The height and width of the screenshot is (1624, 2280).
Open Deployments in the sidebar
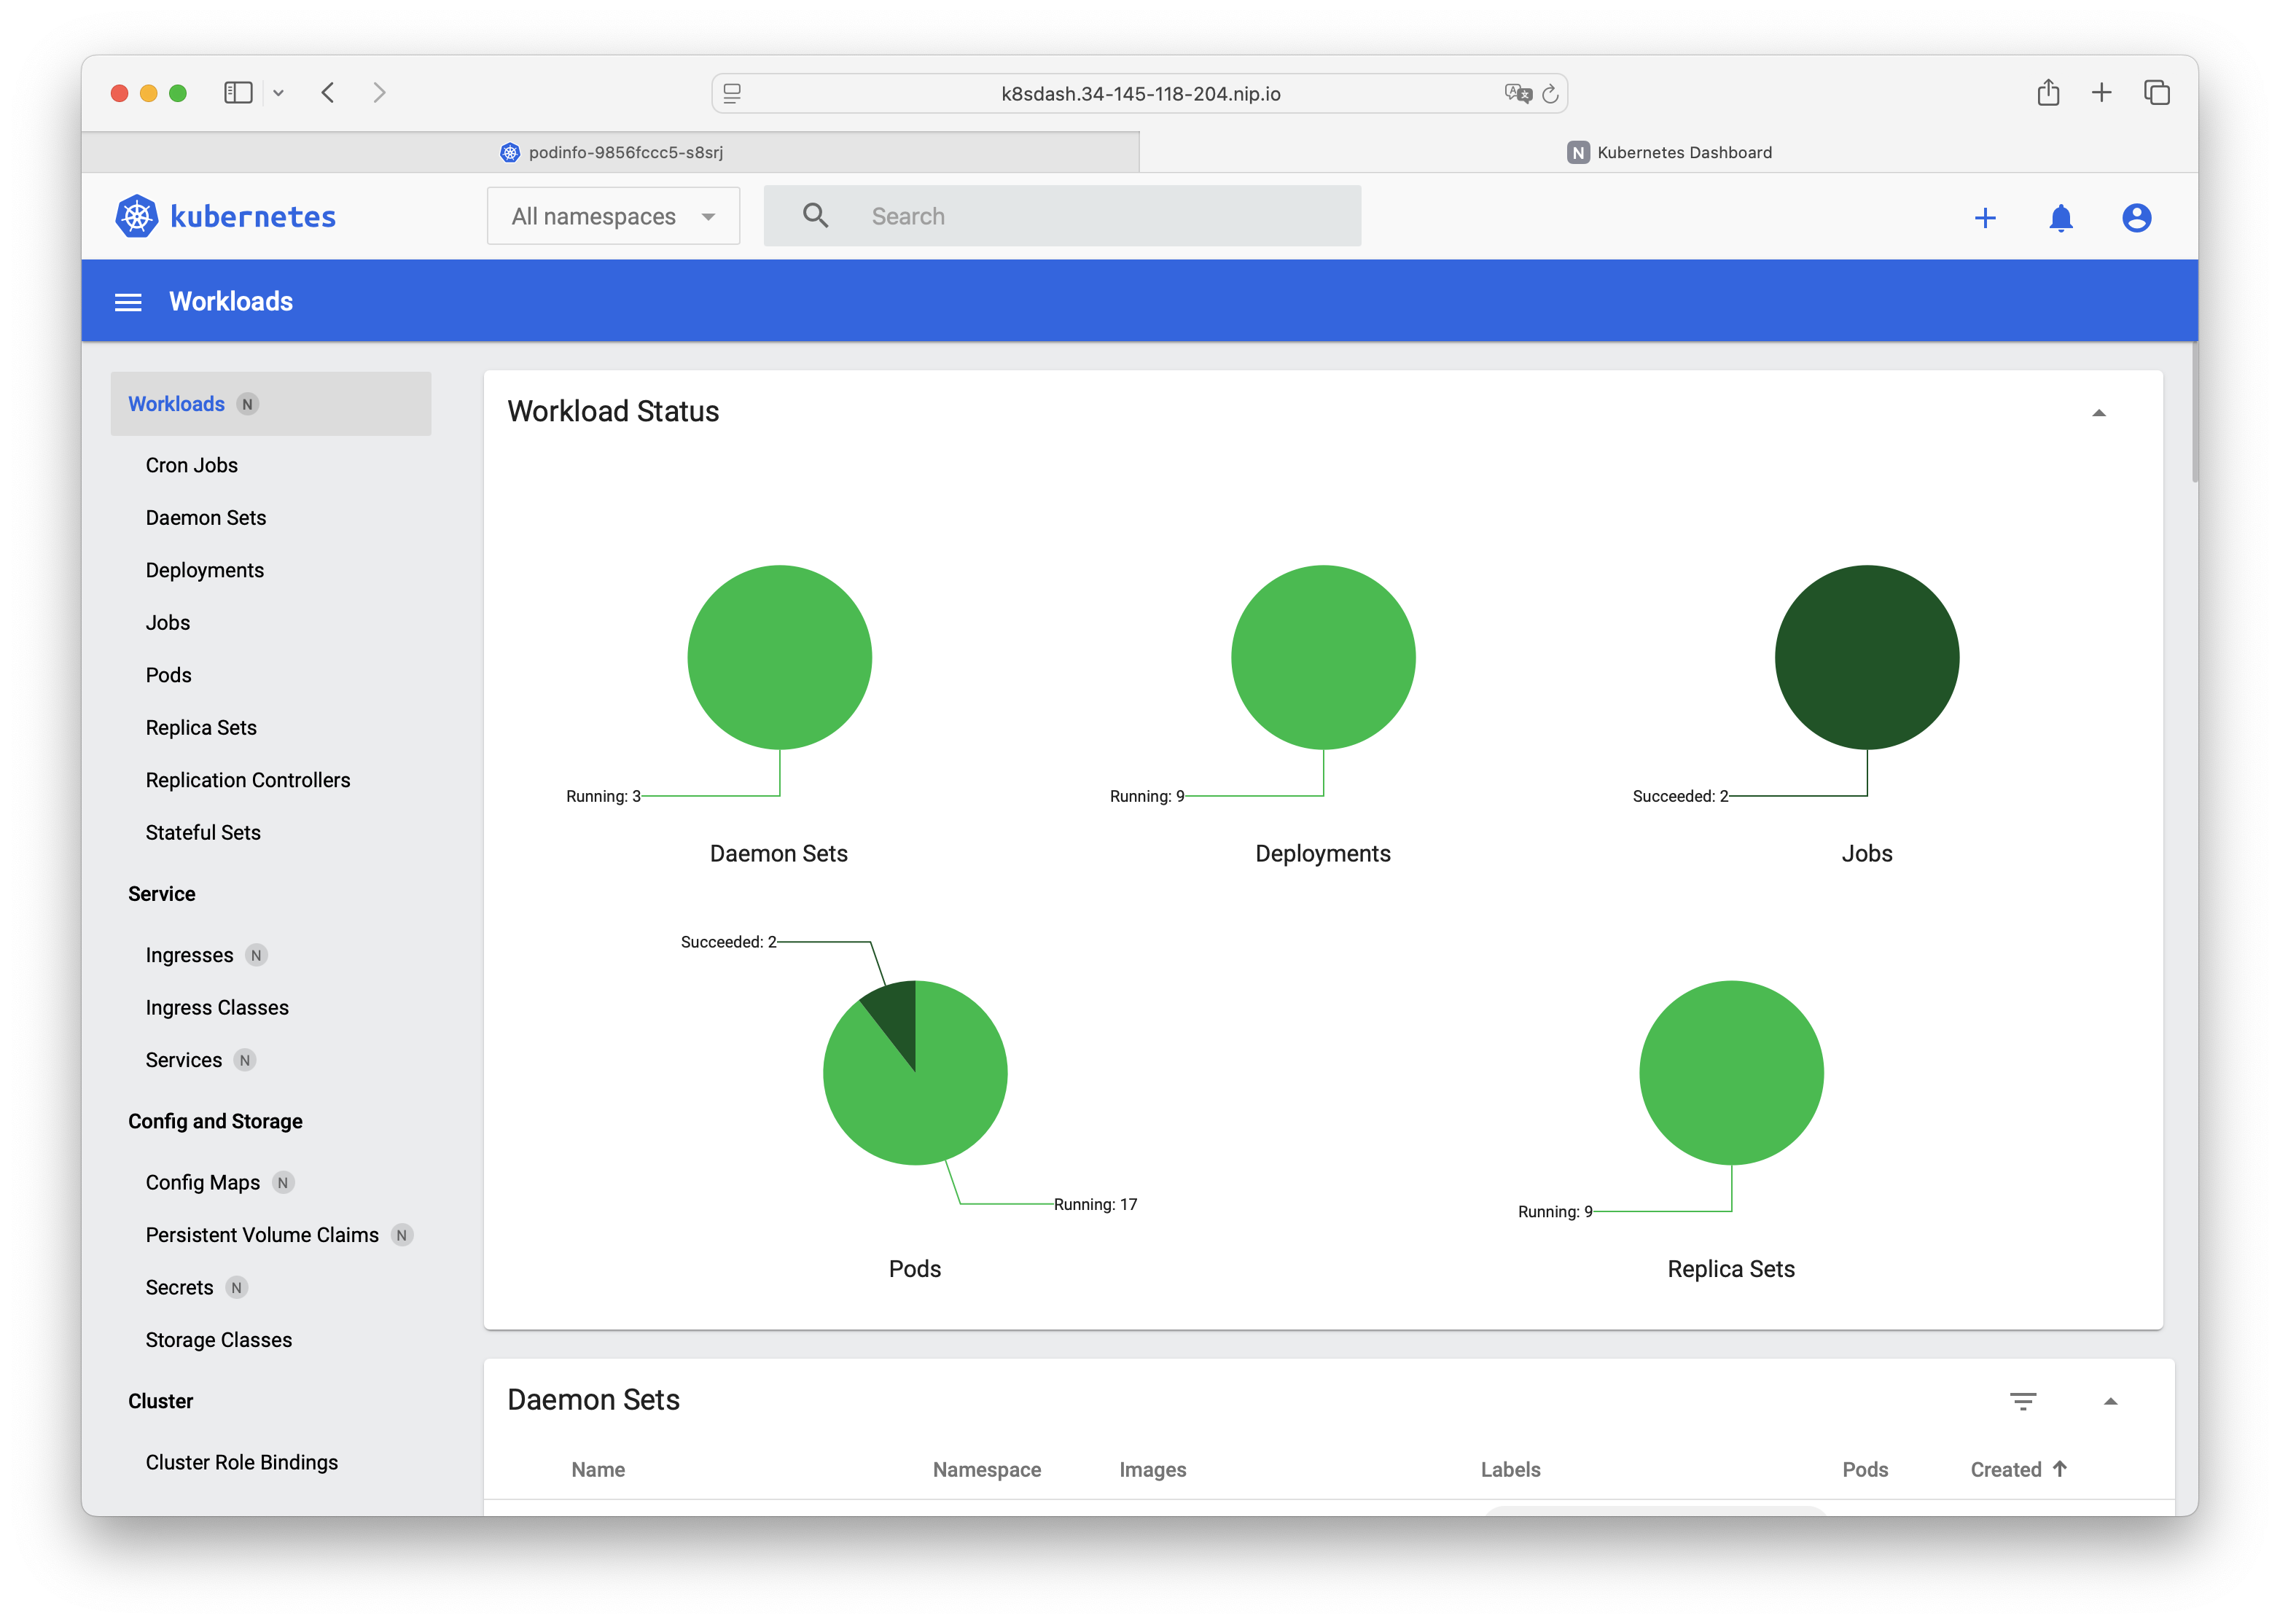point(205,570)
